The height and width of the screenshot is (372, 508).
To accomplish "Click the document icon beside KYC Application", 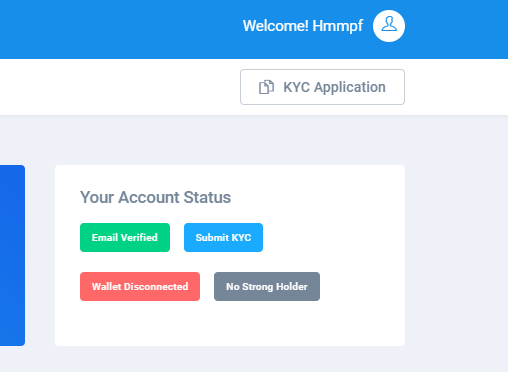I will coord(266,87).
